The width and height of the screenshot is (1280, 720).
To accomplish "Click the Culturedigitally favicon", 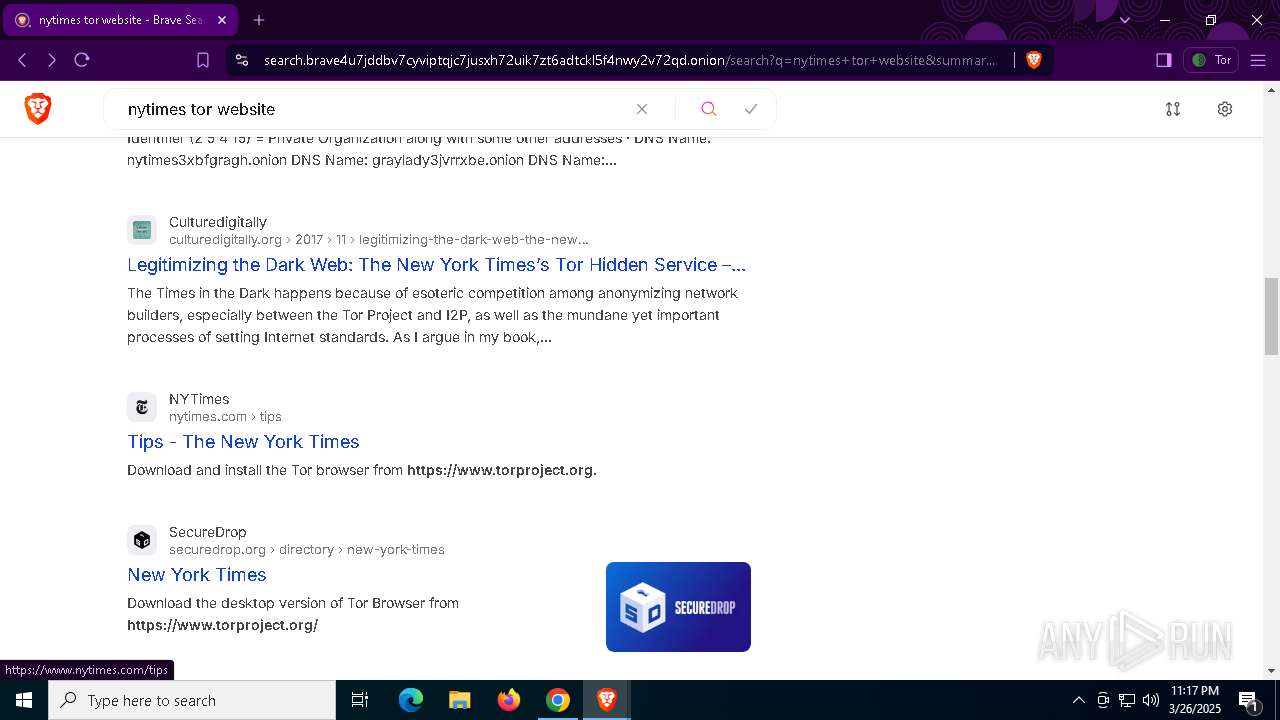I will [142, 230].
